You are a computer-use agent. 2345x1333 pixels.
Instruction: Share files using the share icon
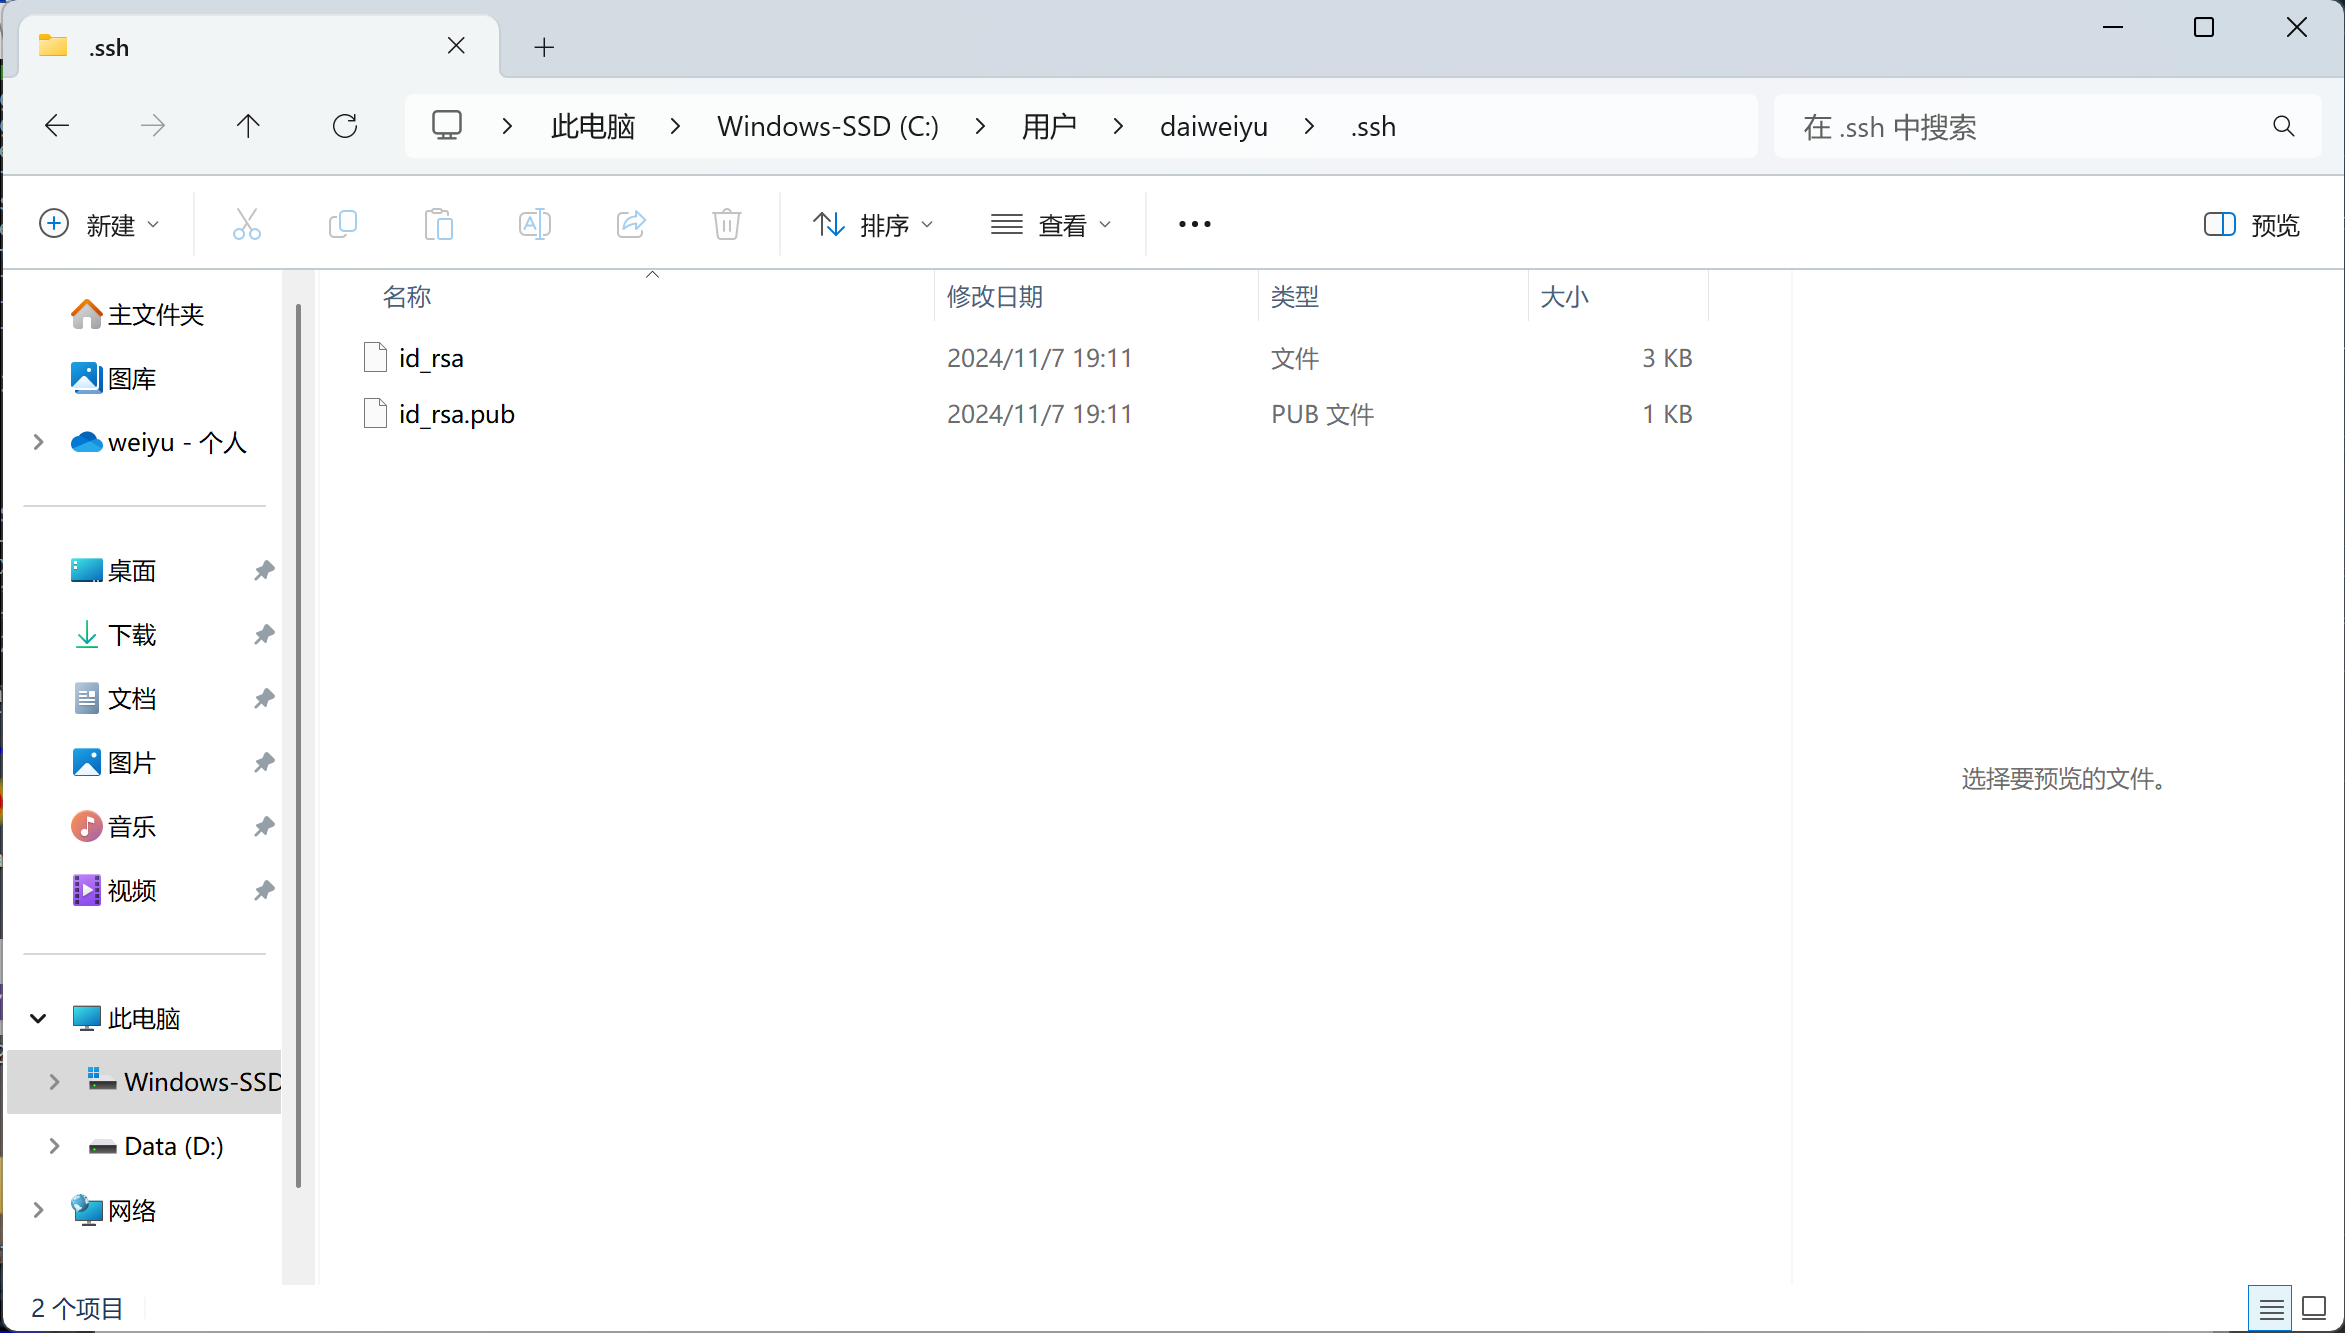click(x=630, y=224)
